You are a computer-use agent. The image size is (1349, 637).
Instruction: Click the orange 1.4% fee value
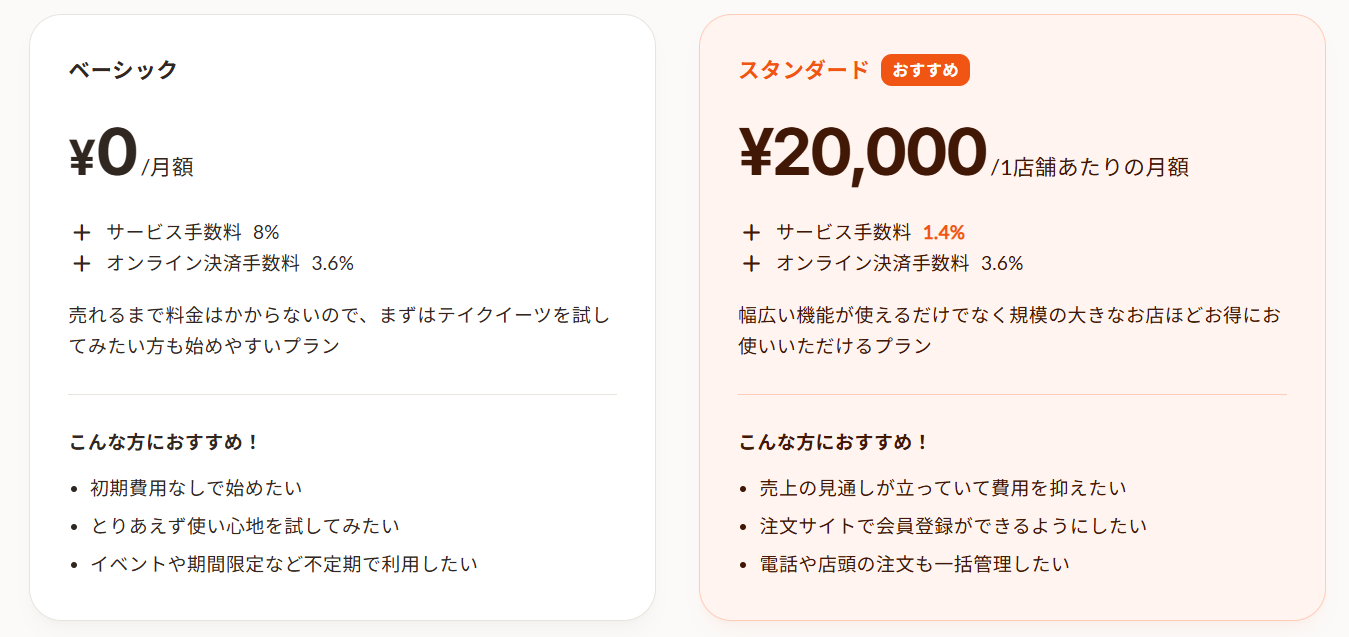[x=943, y=233]
